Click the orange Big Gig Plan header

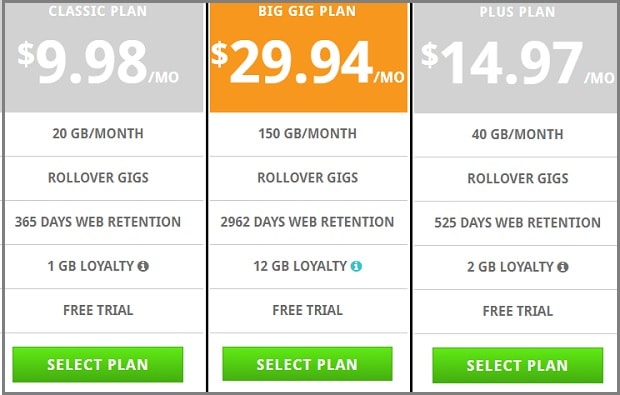pyautogui.click(x=308, y=58)
